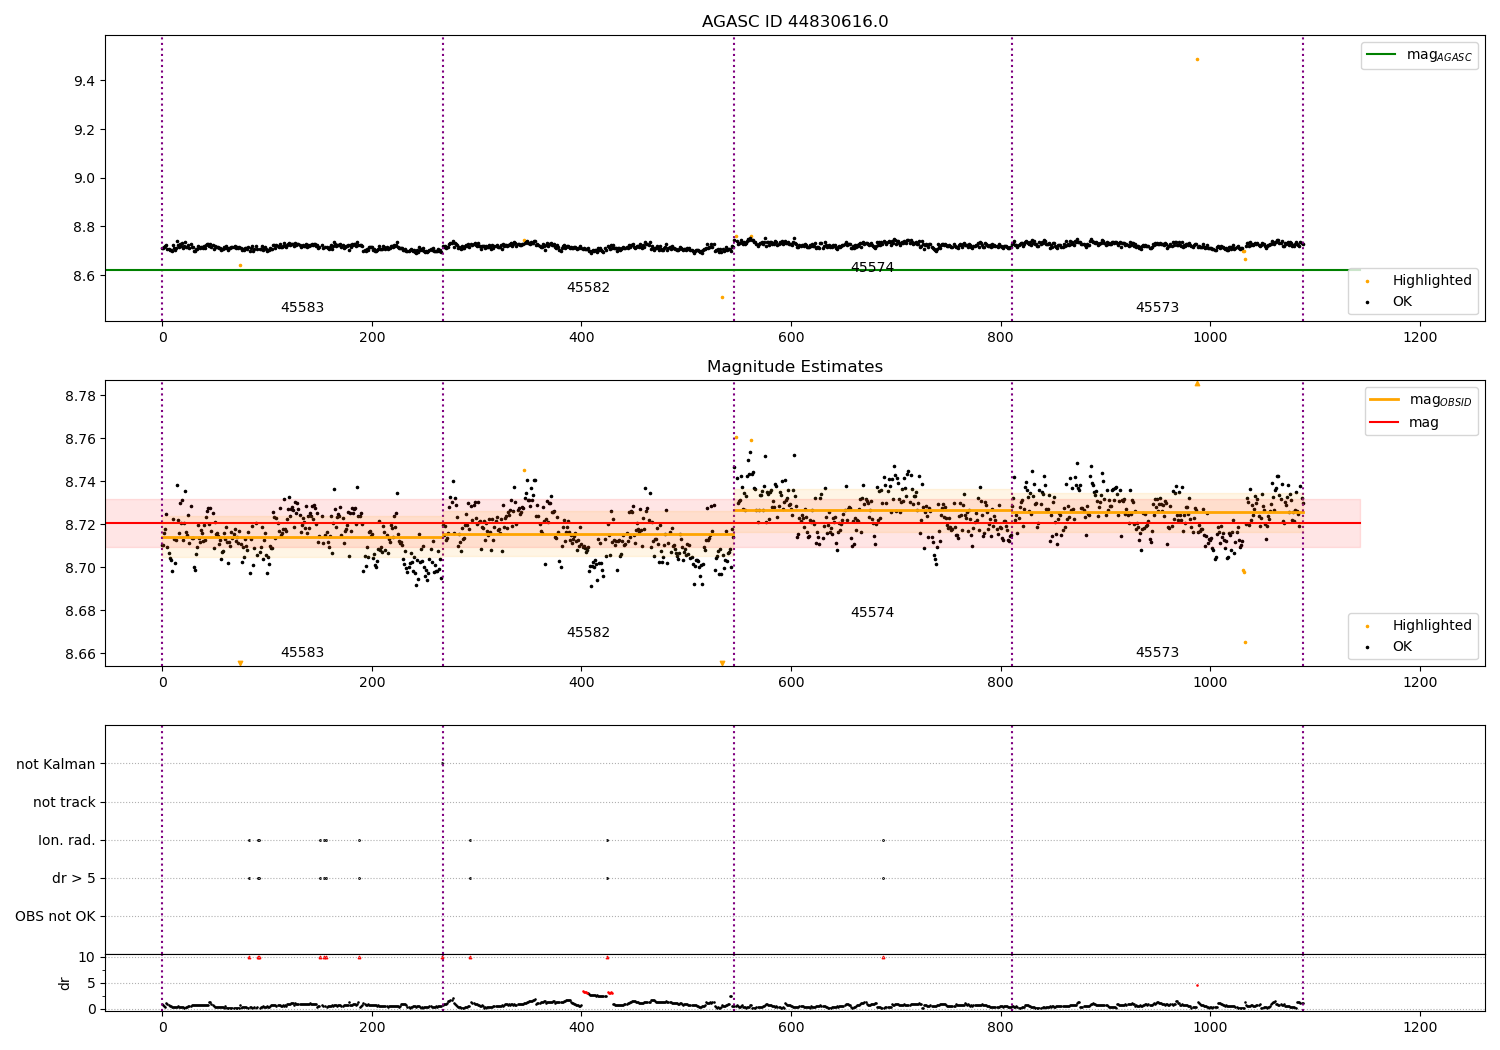This screenshot has height=1050, width=1500.
Task: Click the 9.2 y-axis tick in top panel
Action: point(84,130)
